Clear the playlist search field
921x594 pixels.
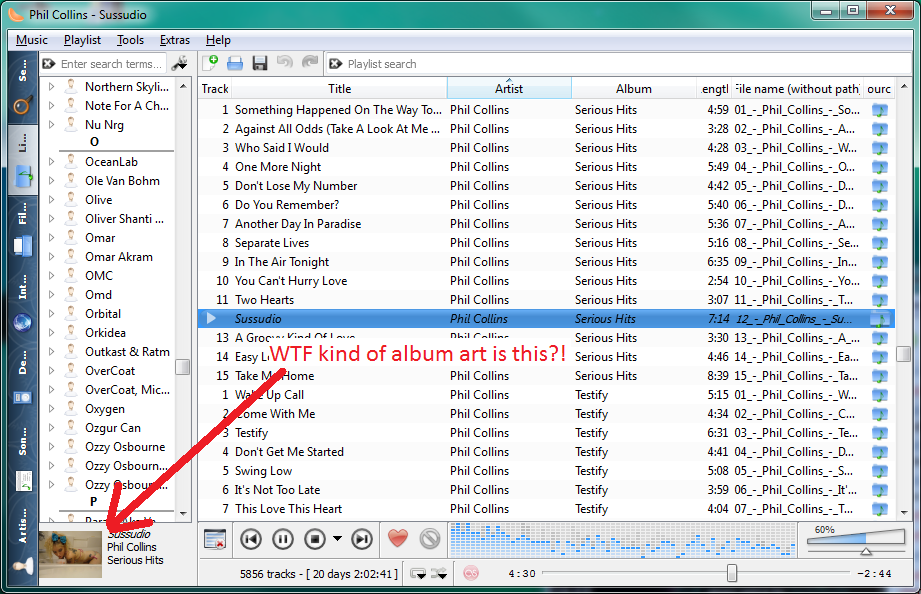(335, 63)
